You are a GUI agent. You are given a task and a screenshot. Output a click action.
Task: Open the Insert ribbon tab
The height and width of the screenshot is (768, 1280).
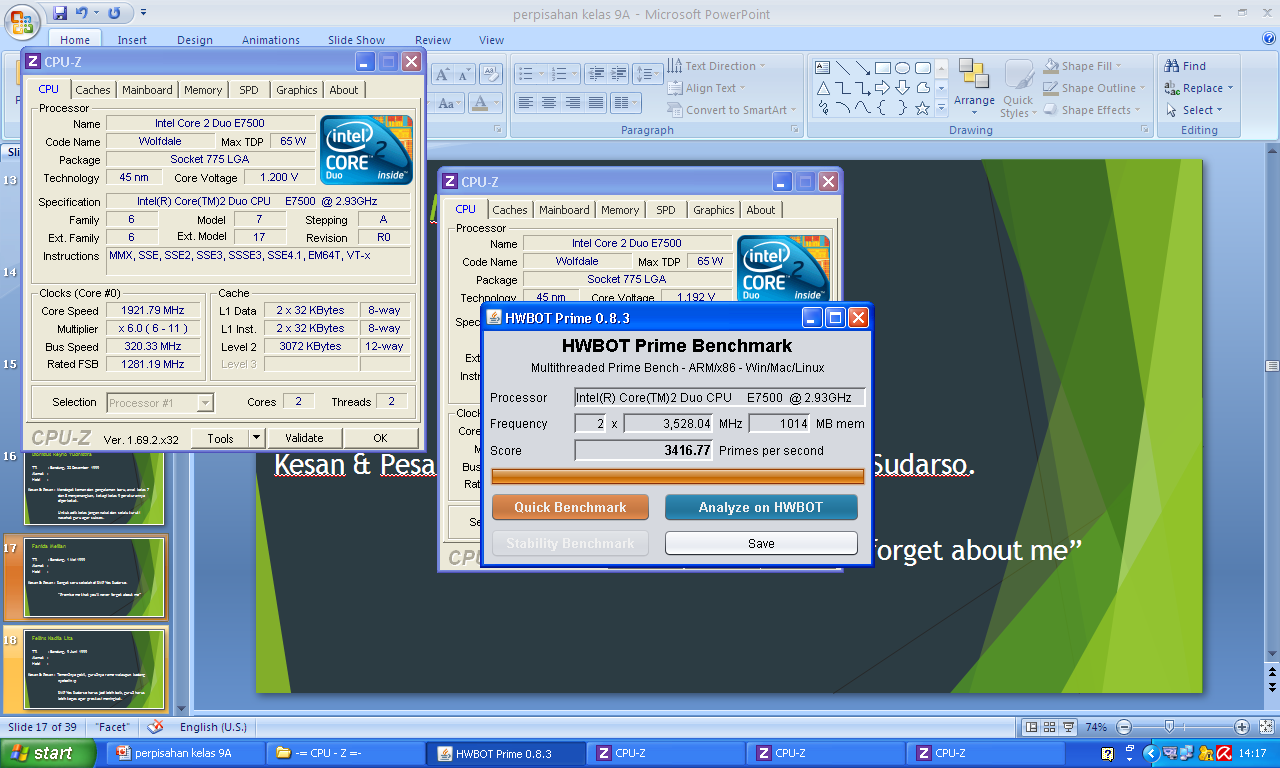(x=132, y=40)
